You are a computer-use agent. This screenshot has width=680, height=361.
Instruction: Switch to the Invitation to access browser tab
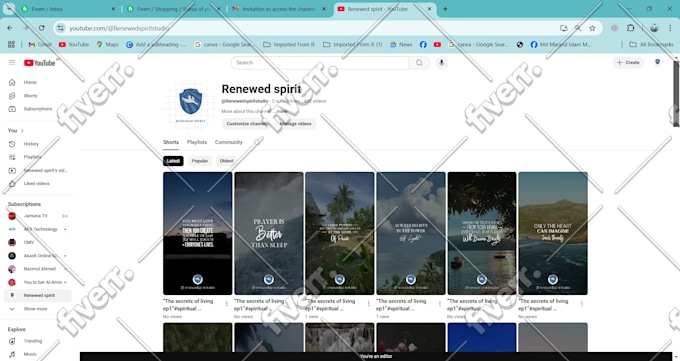278,9
